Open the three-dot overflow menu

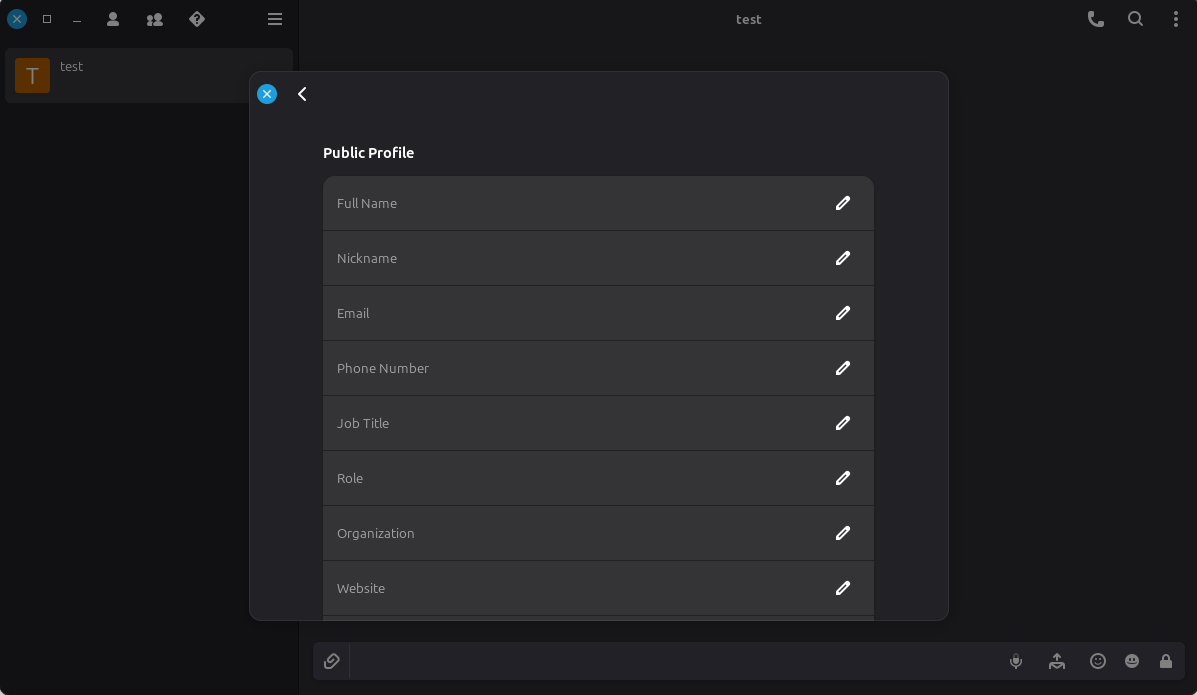[1175, 19]
